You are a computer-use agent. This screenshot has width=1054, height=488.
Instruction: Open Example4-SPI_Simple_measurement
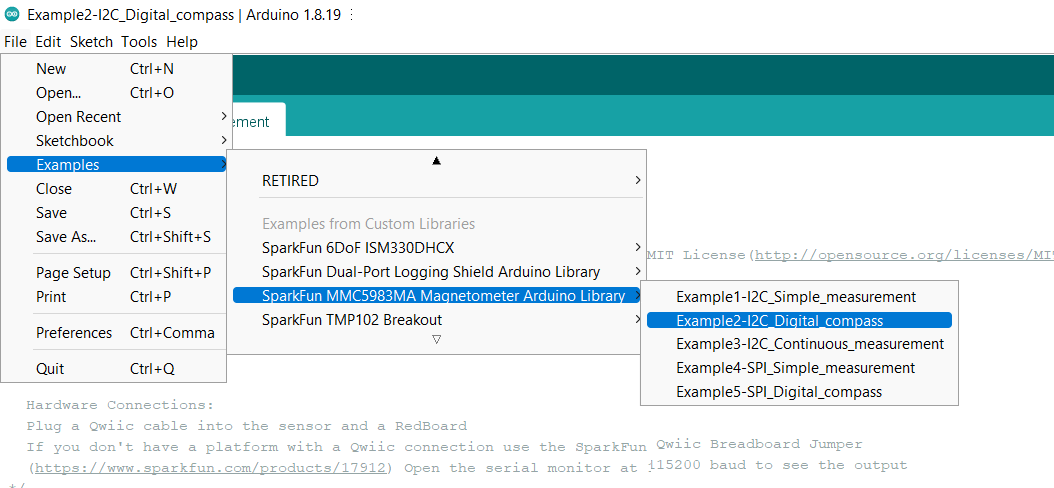(799, 368)
